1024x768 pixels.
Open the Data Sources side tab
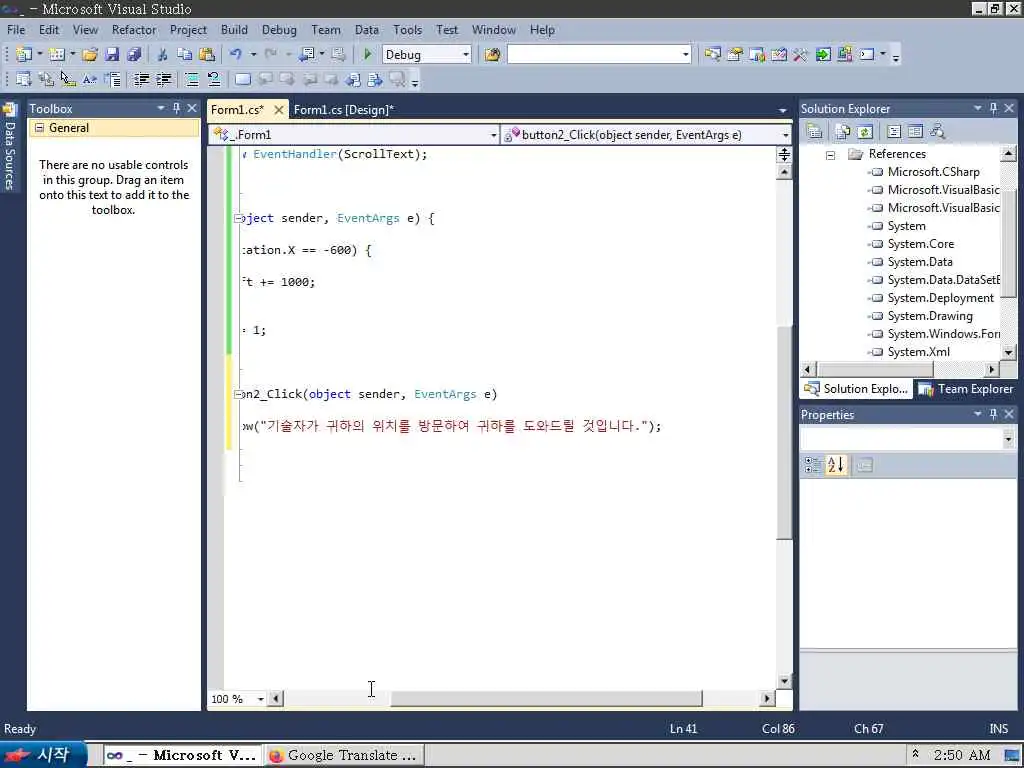point(10,148)
